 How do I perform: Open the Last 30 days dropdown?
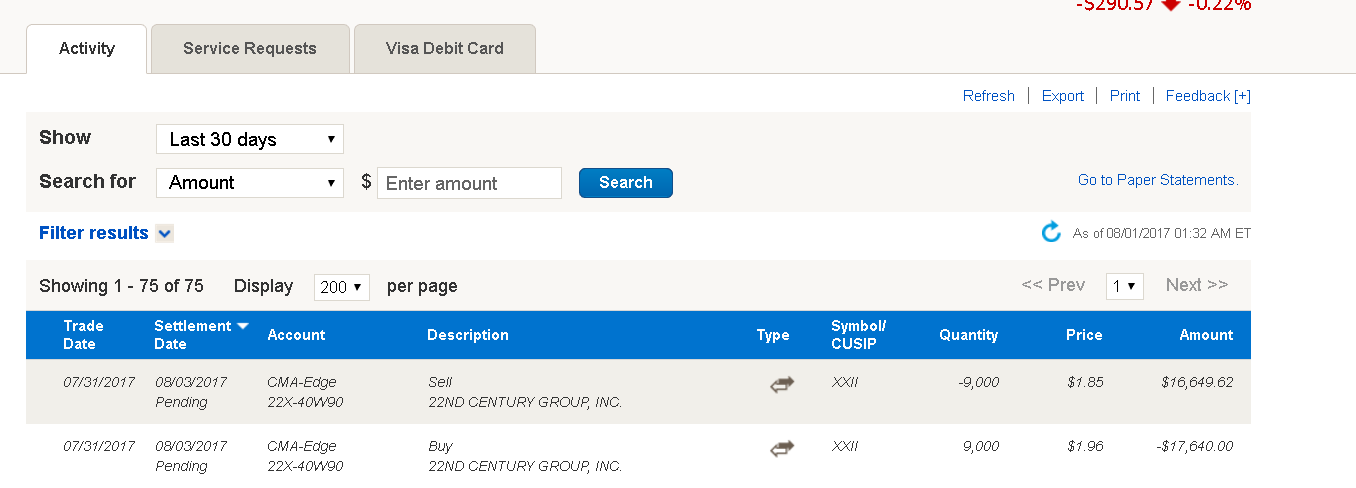250,139
